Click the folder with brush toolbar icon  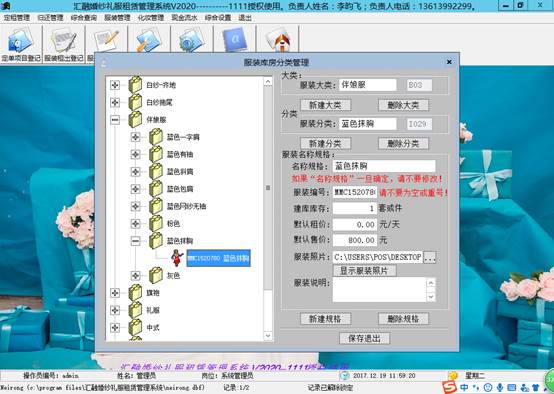coord(149,40)
